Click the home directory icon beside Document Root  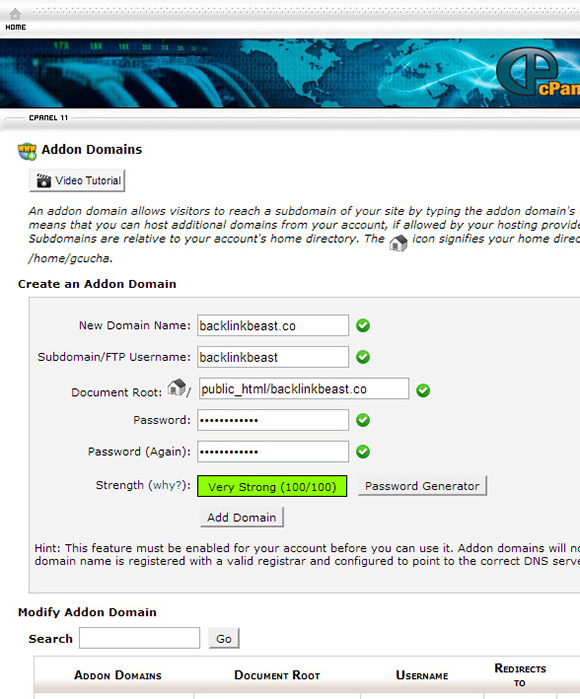click(177, 387)
